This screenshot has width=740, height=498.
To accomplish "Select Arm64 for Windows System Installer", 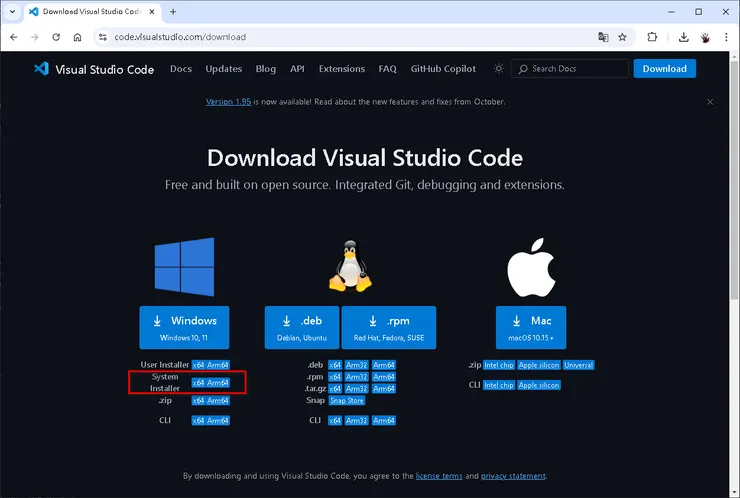I will click(x=218, y=383).
